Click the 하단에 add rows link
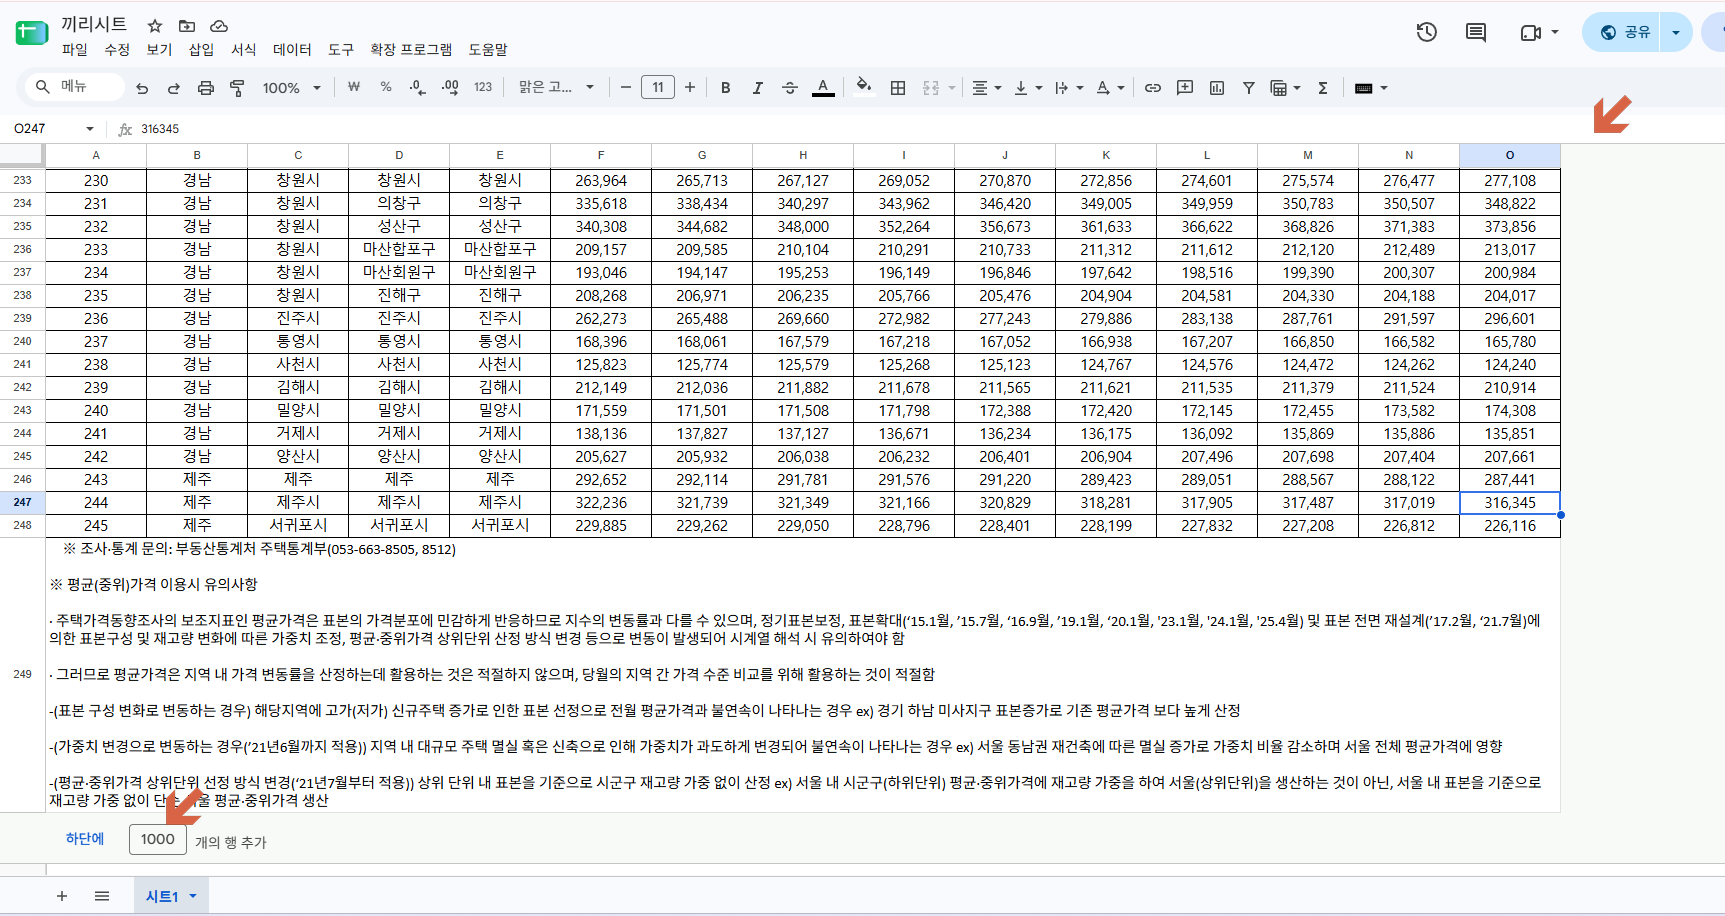This screenshot has height=916, width=1725. point(85,839)
